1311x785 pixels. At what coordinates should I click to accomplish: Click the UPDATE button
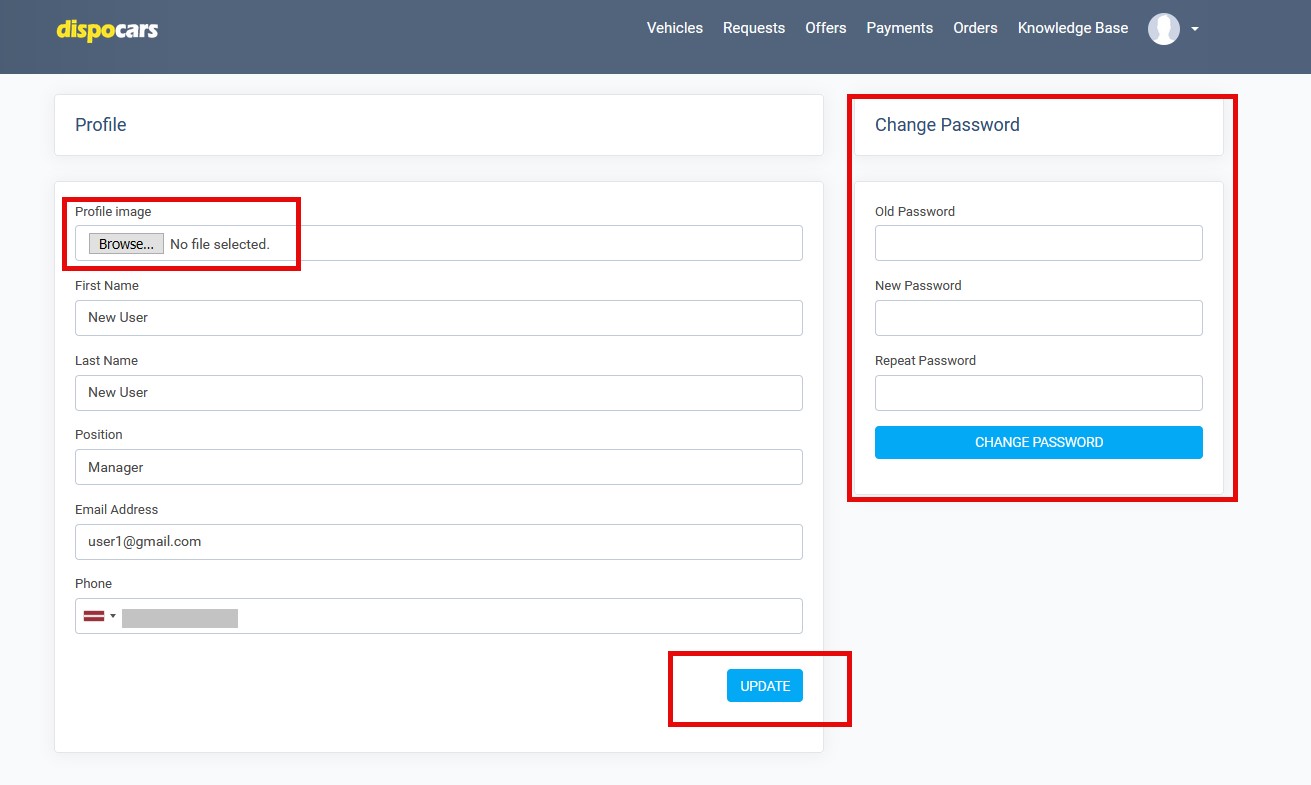[764, 686]
